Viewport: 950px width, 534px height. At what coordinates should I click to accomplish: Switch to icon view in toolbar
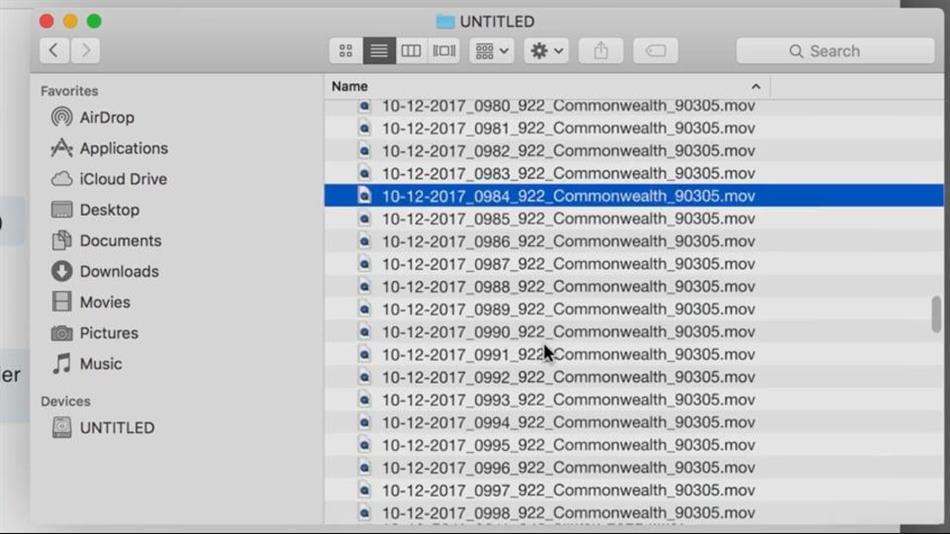346,51
